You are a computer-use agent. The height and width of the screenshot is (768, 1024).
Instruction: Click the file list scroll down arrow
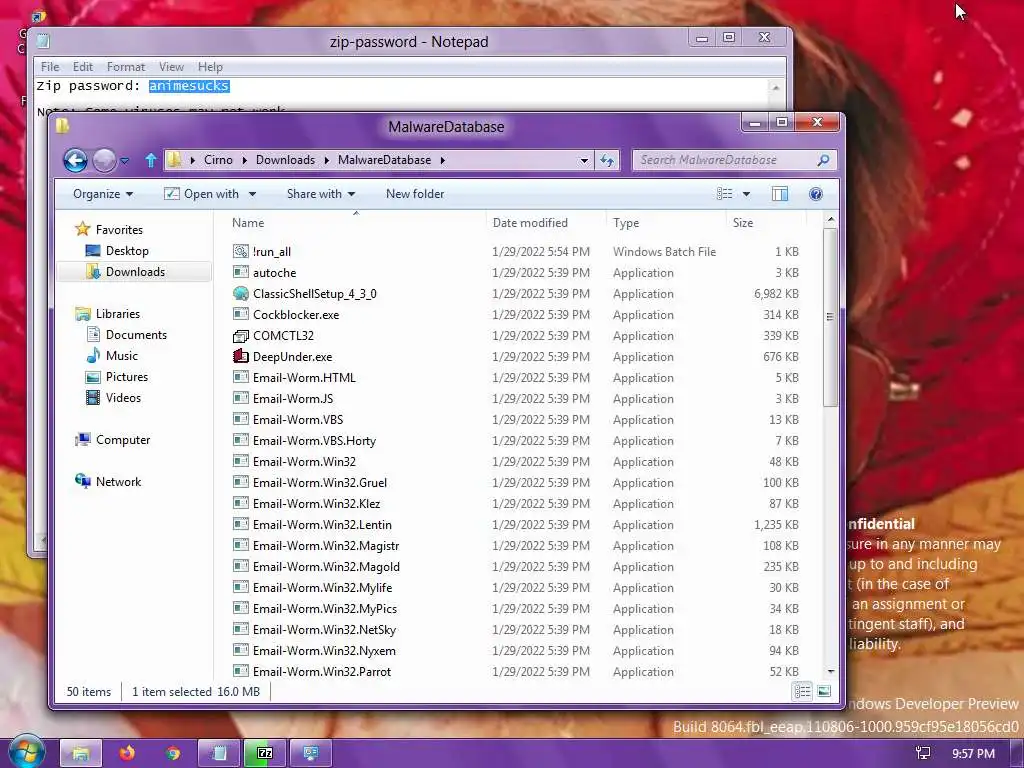point(831,671)
